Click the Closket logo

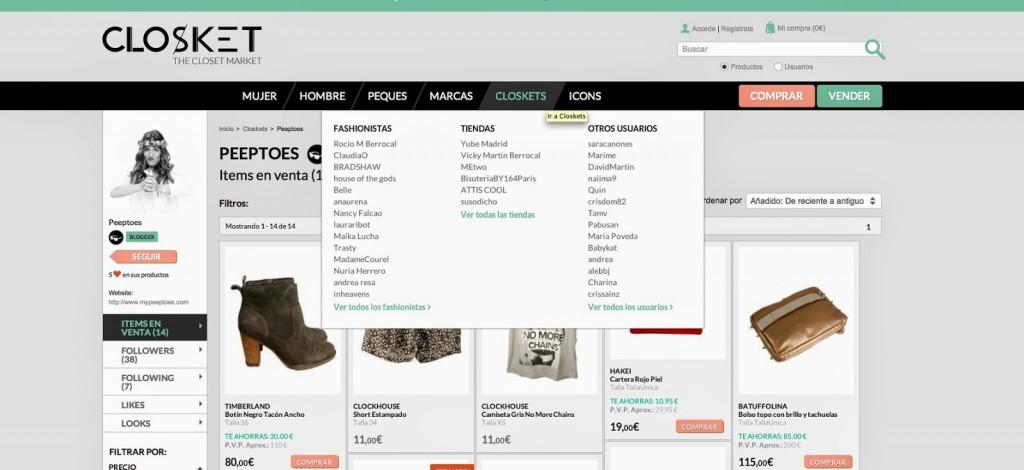click(181, 43)
